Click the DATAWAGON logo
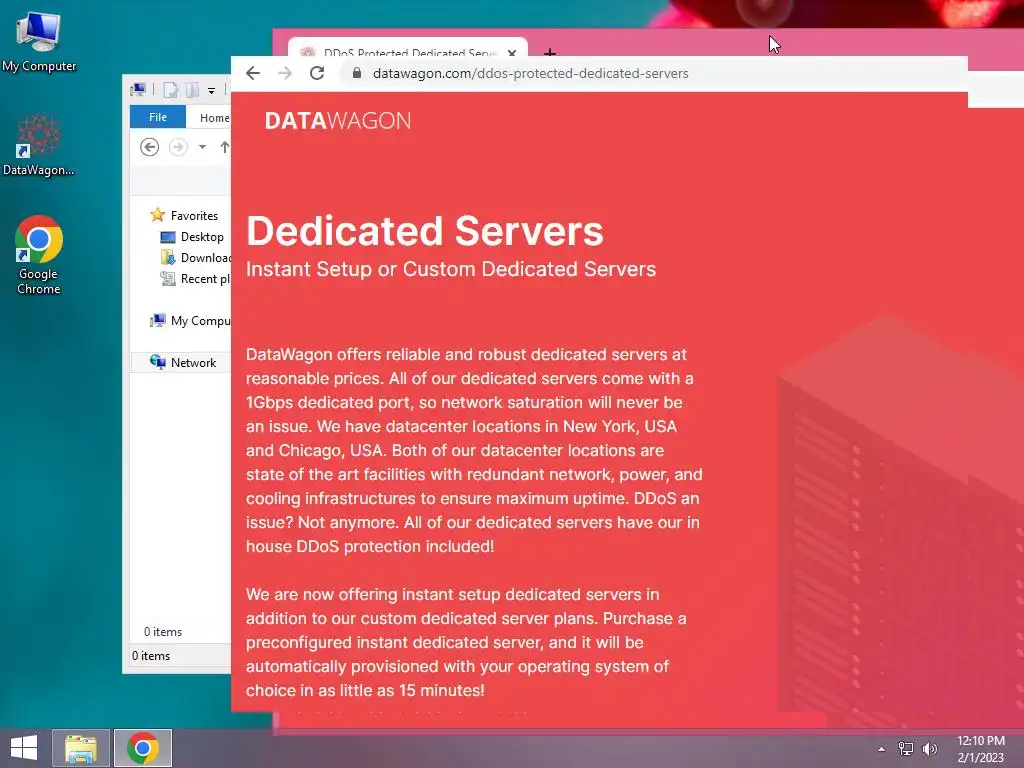Screen dimensions: 1024x768 point(338,121)
